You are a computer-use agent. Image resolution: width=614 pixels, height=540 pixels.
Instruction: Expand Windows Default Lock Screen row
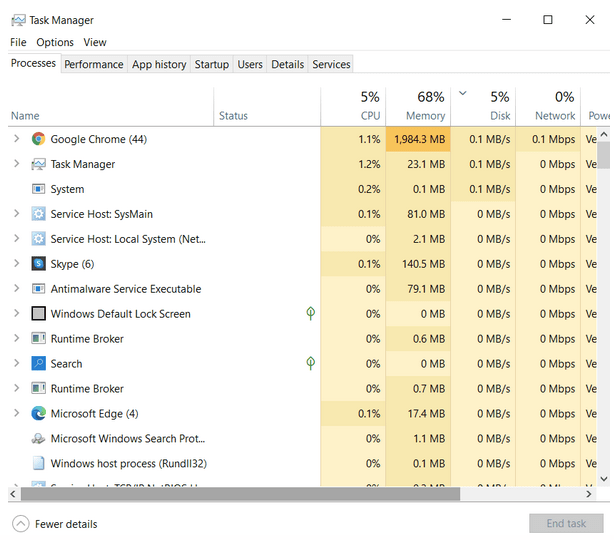pos(16,313)
